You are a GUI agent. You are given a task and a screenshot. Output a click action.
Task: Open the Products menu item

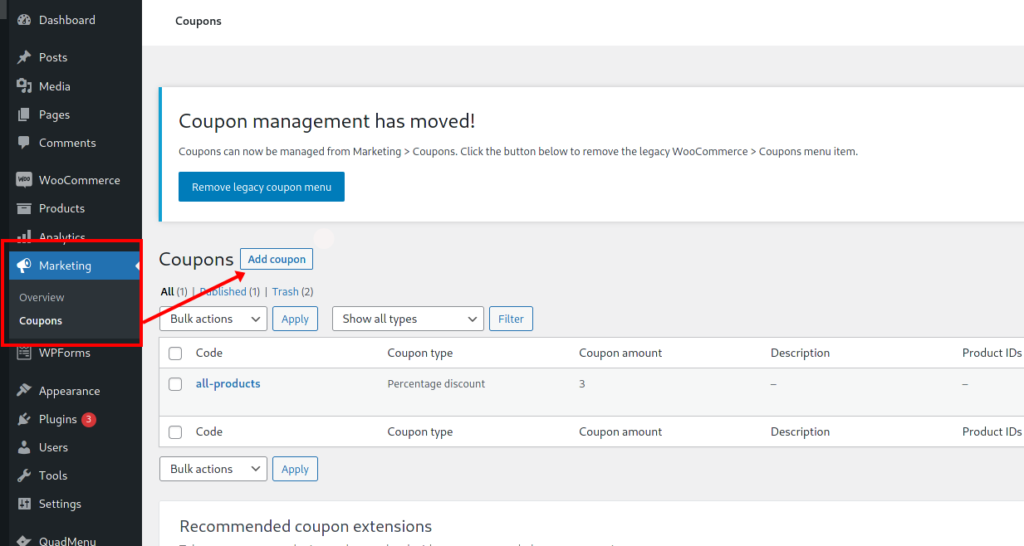(x=61, y=208)
